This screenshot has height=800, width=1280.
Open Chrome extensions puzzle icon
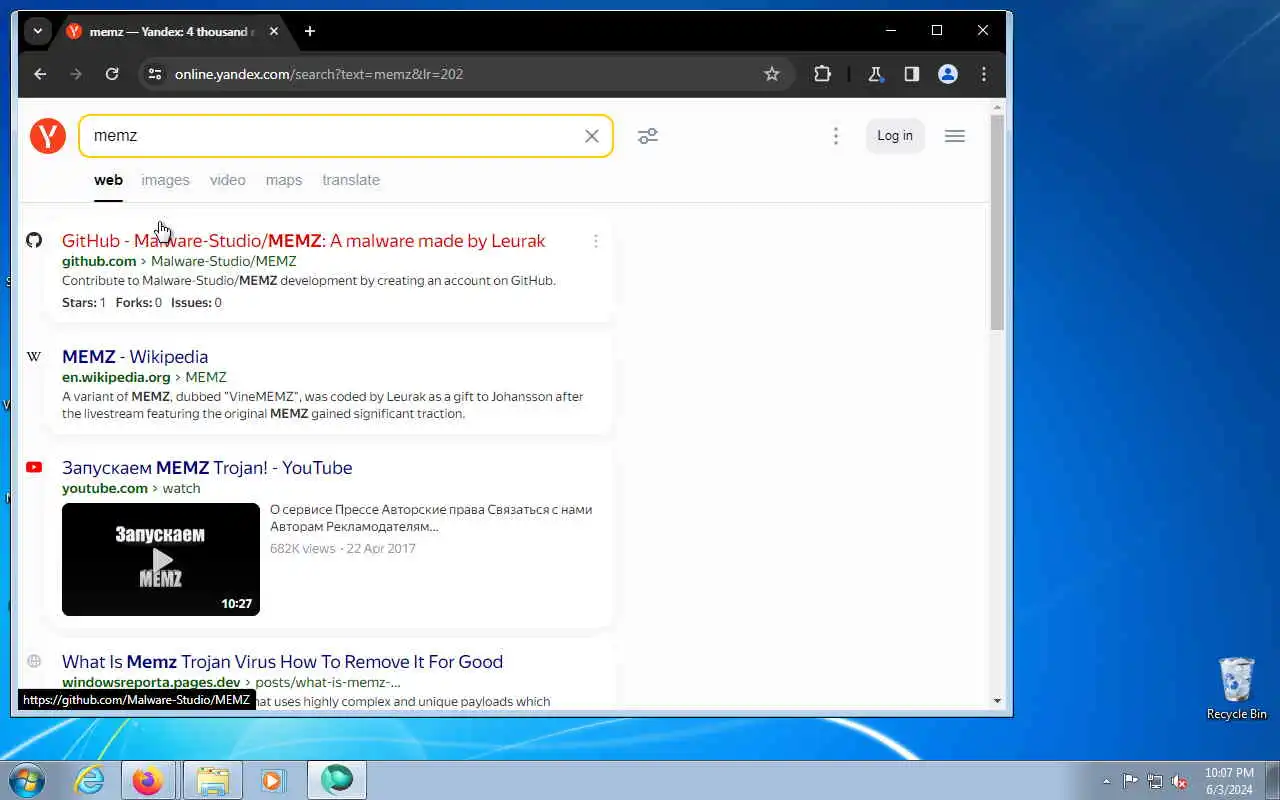822,74
